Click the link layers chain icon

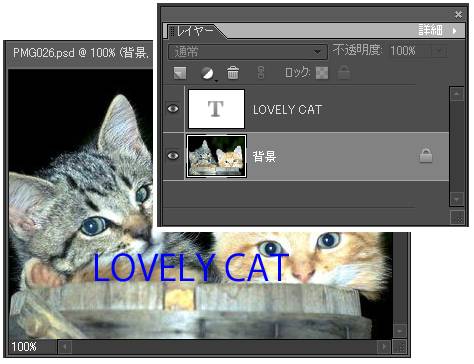point(261,72)
